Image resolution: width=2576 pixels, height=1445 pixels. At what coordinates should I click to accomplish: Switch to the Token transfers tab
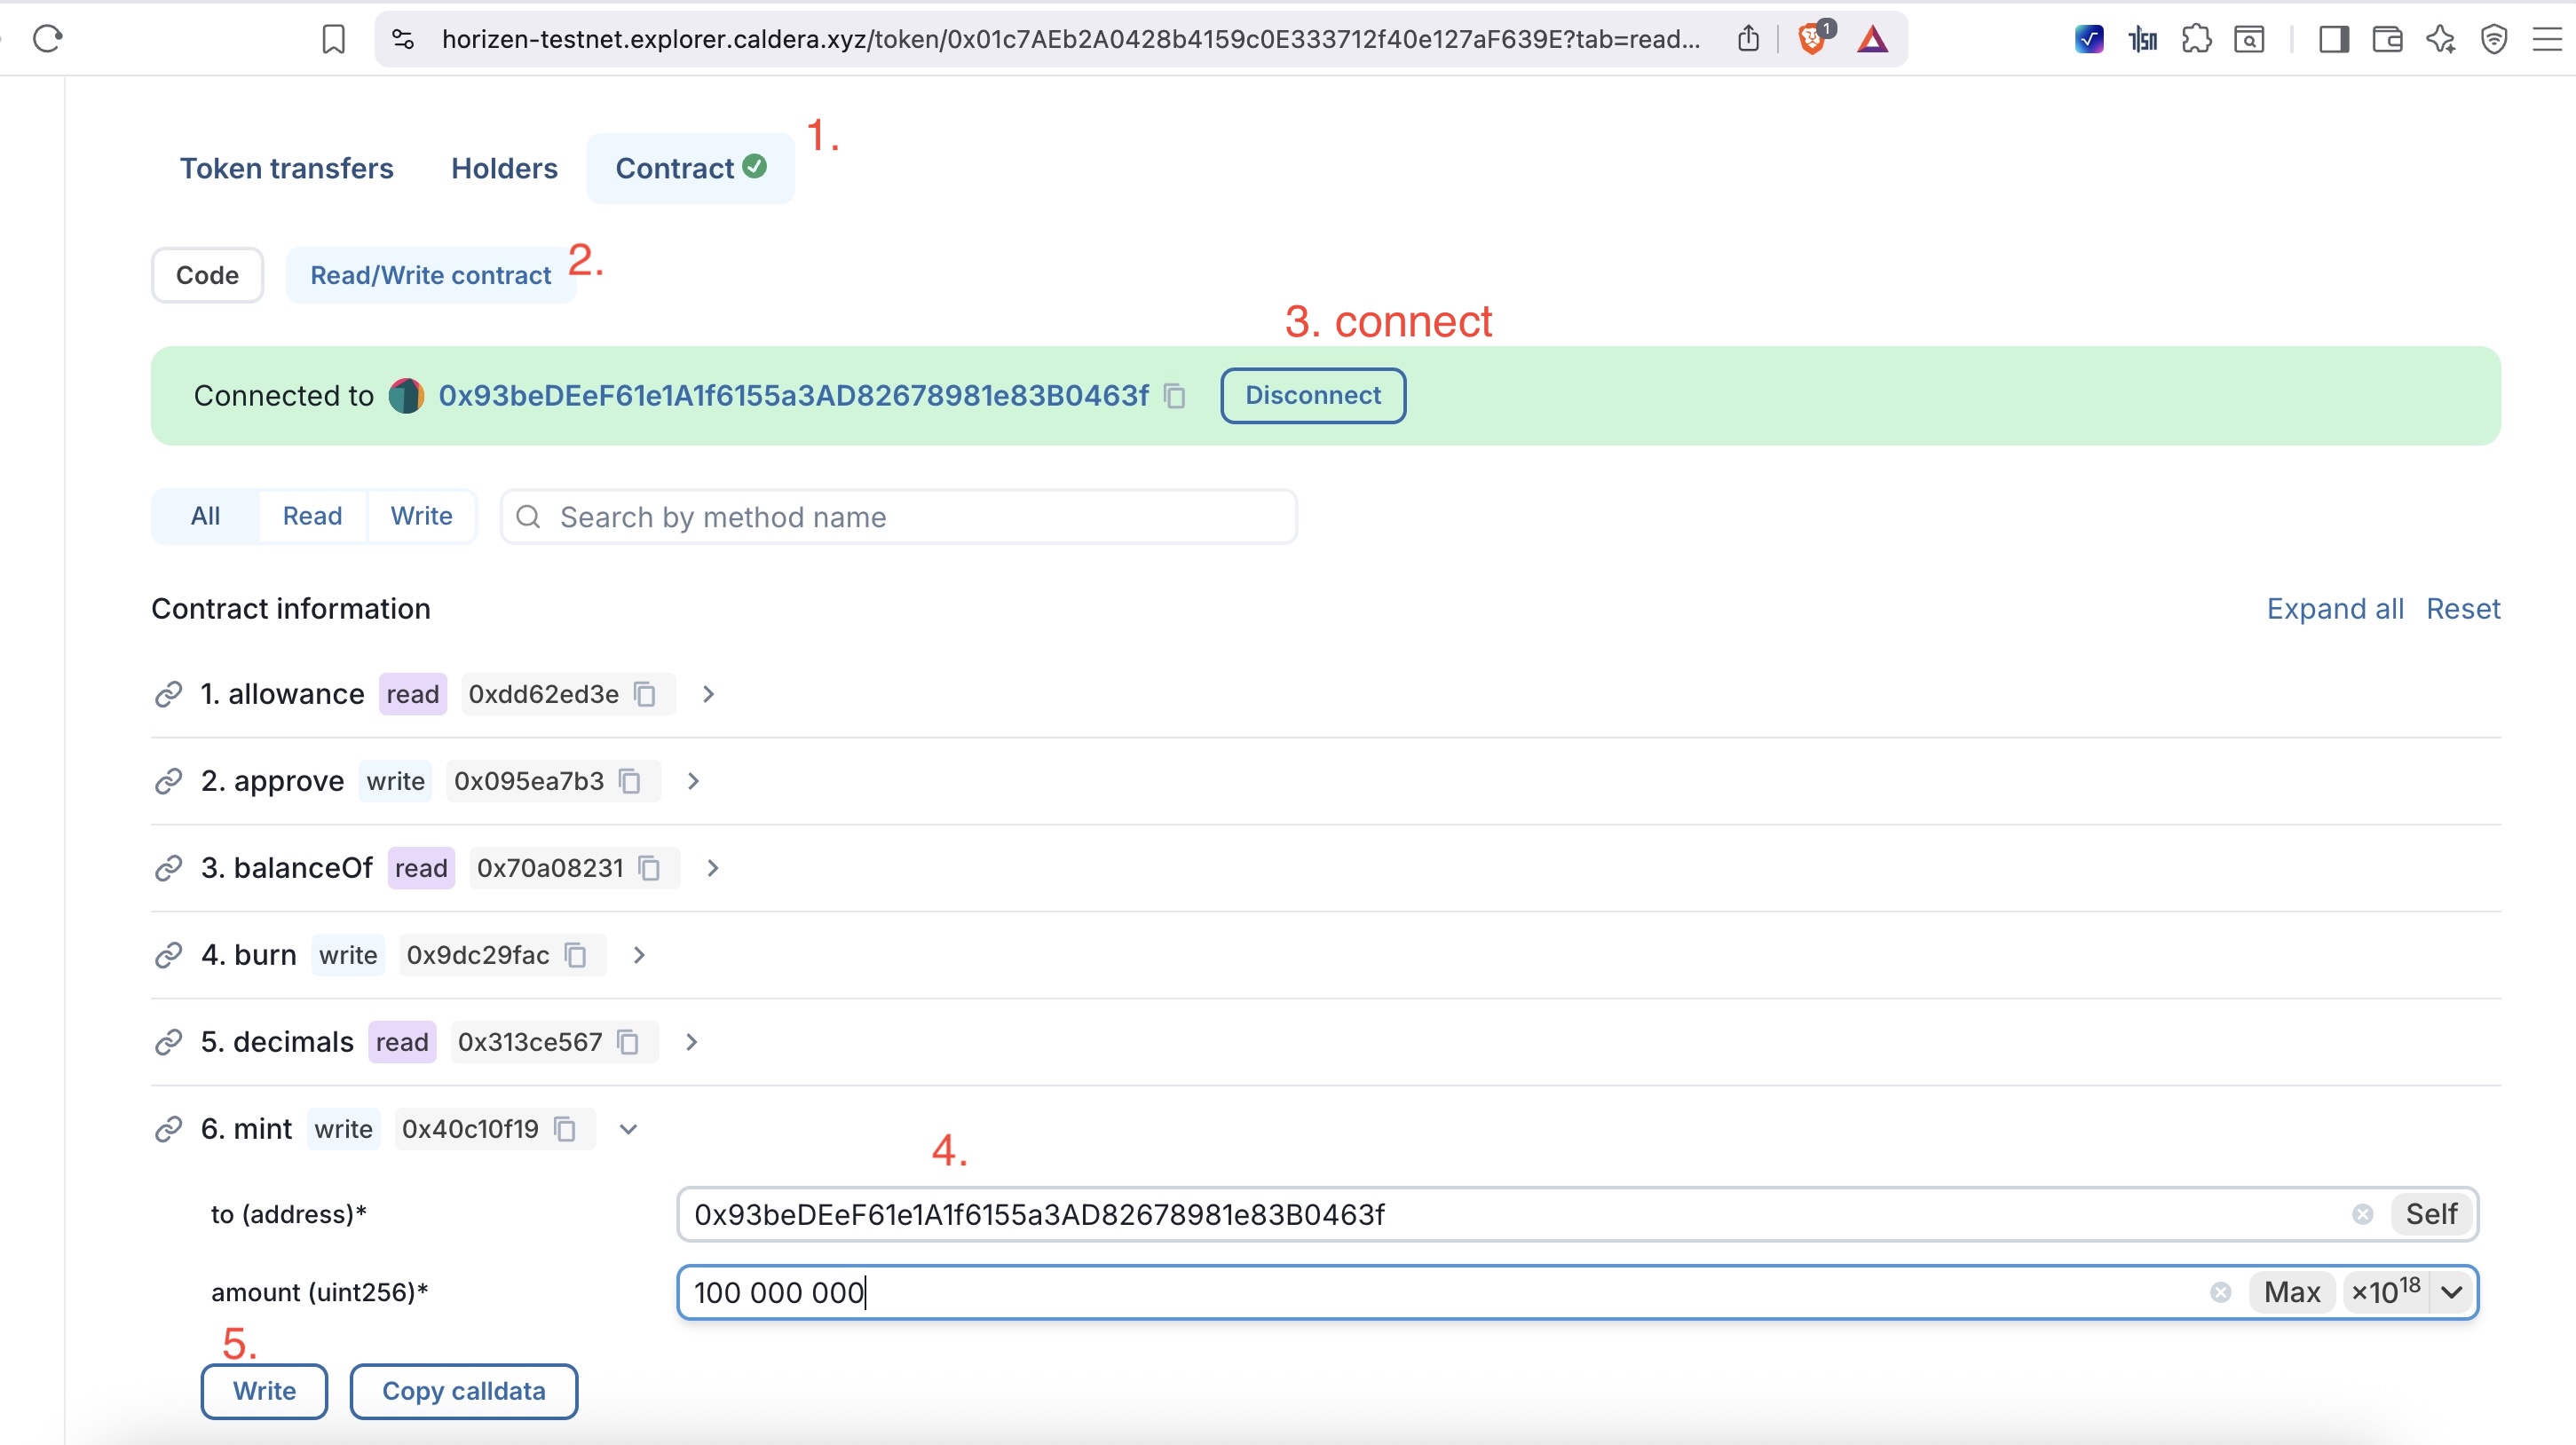(x=287, y=168)
